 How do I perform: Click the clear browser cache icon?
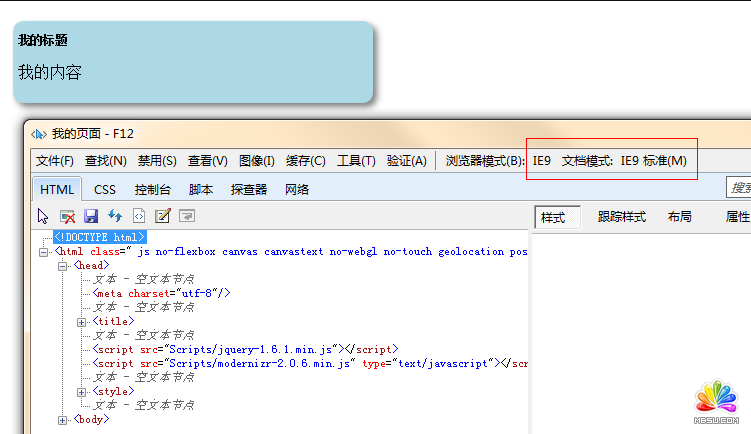click(x=67, y=216)
